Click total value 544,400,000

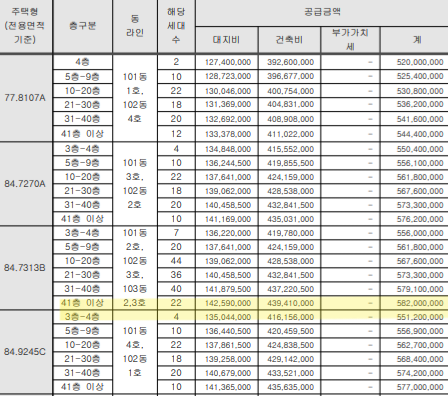(x=420, y=134)
